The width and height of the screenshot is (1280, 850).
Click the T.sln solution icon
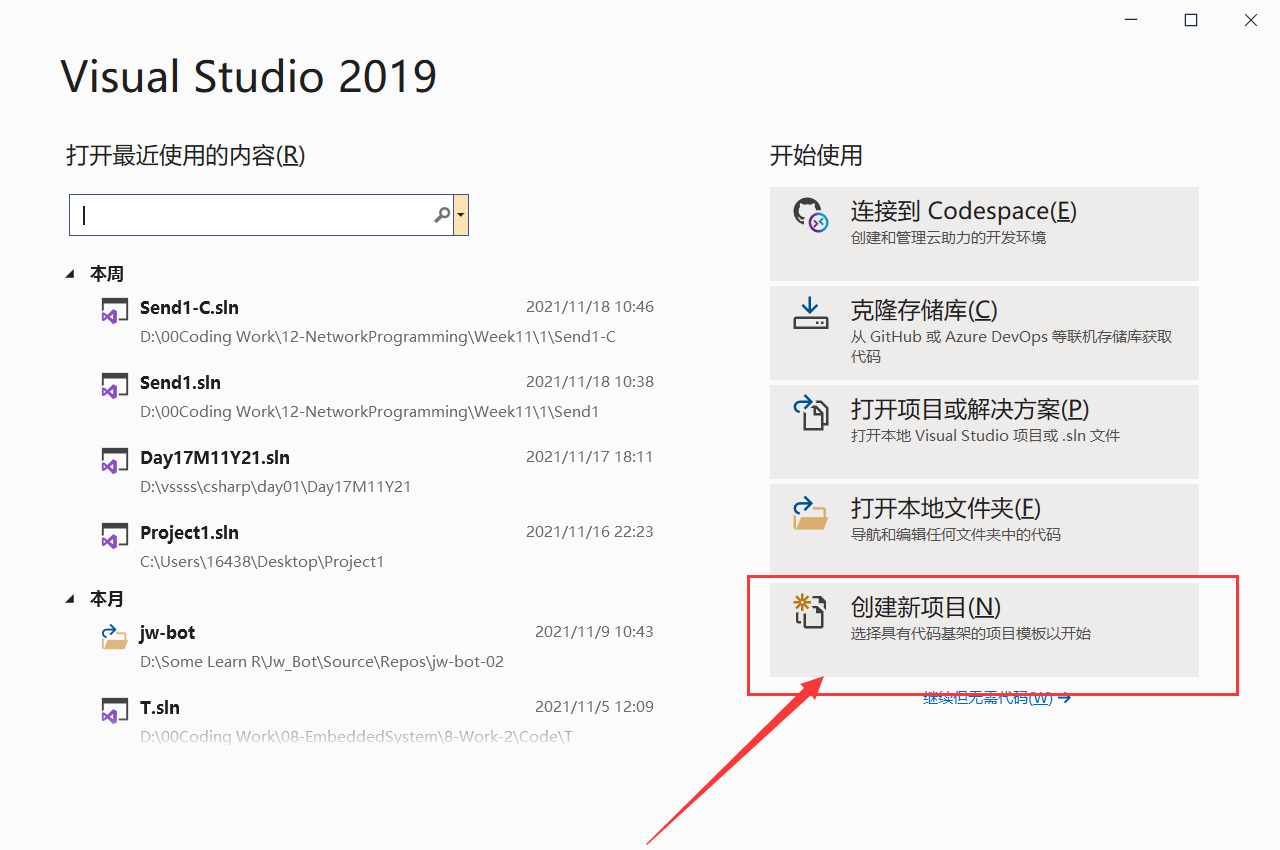coord(114,709)
